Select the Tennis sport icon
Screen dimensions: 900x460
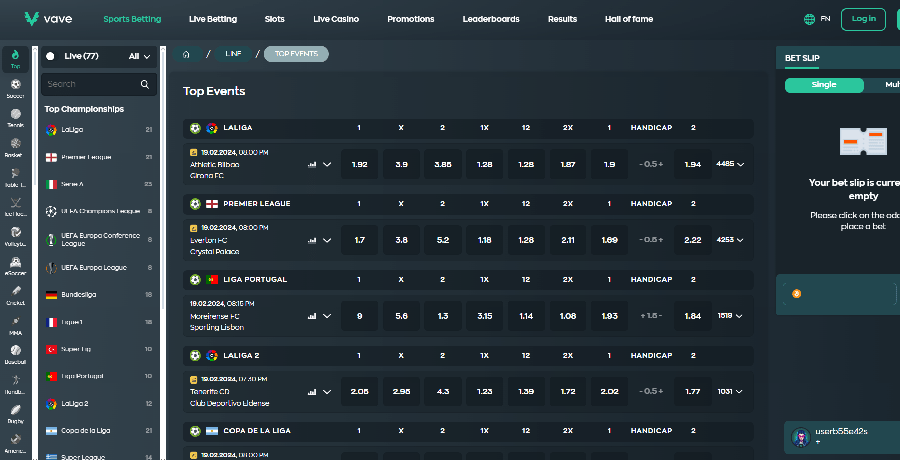click(x=15, y=116)
